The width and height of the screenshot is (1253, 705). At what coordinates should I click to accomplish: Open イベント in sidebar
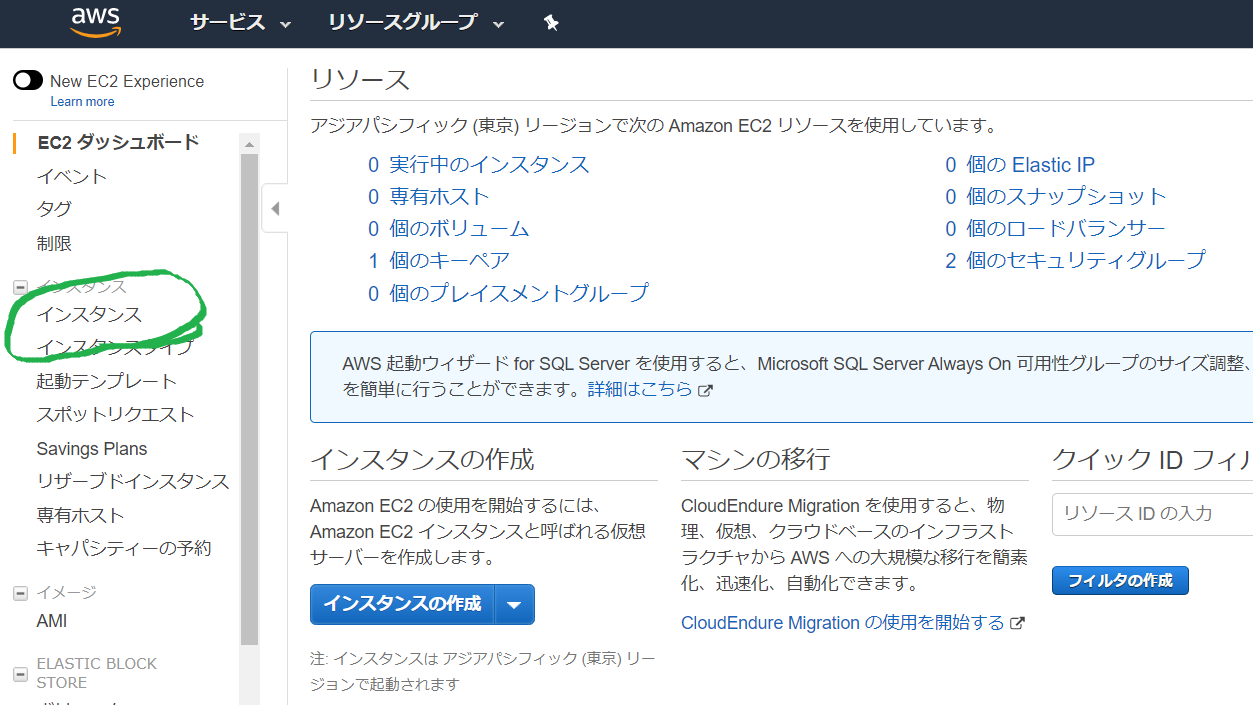tap(72, 176)
